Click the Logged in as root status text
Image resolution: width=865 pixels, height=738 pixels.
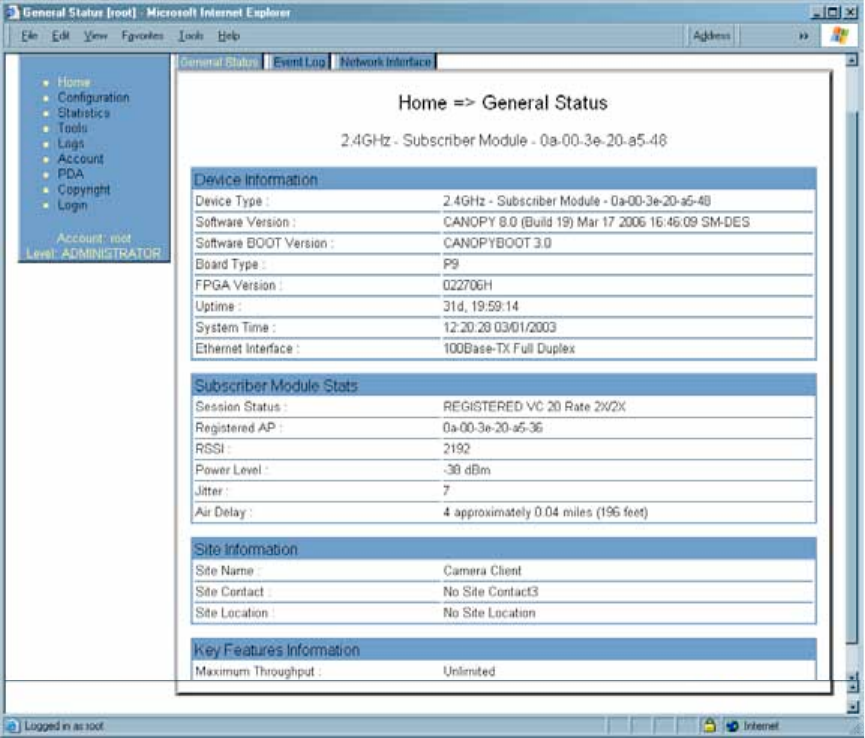coord(64,726)
